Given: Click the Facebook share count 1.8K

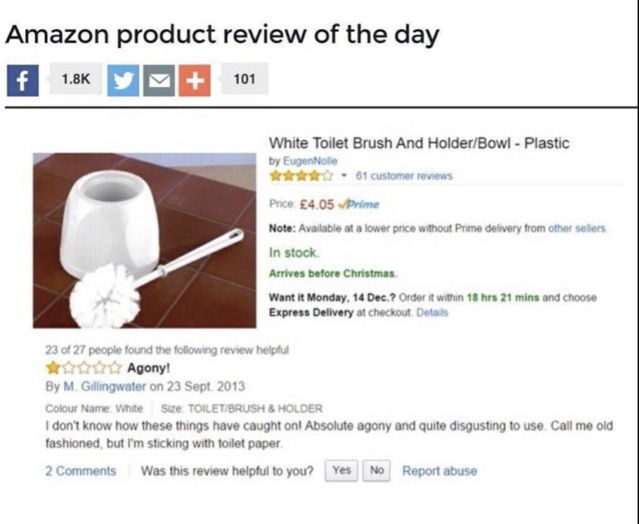Looking at the screenshot, I should tap(74, 77).
